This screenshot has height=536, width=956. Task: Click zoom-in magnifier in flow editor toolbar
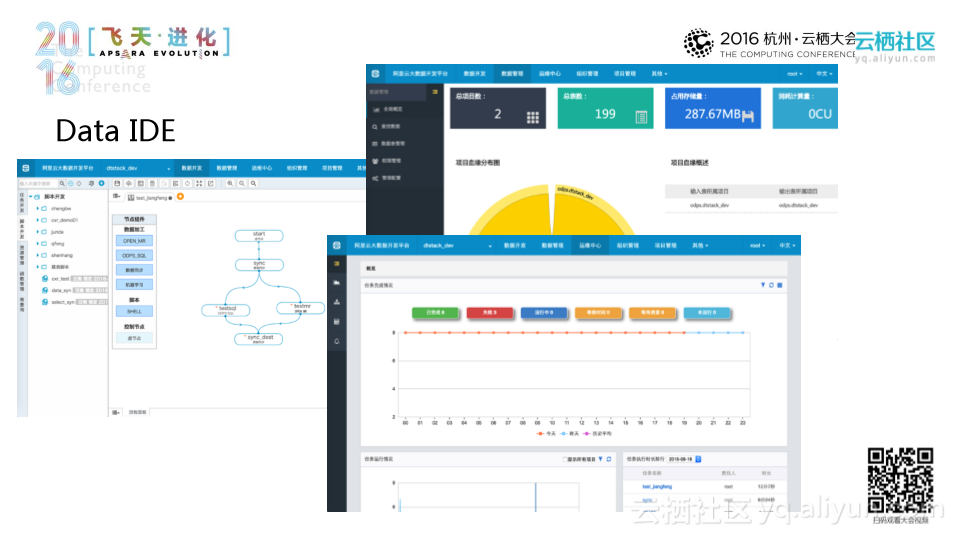(230, 183)
